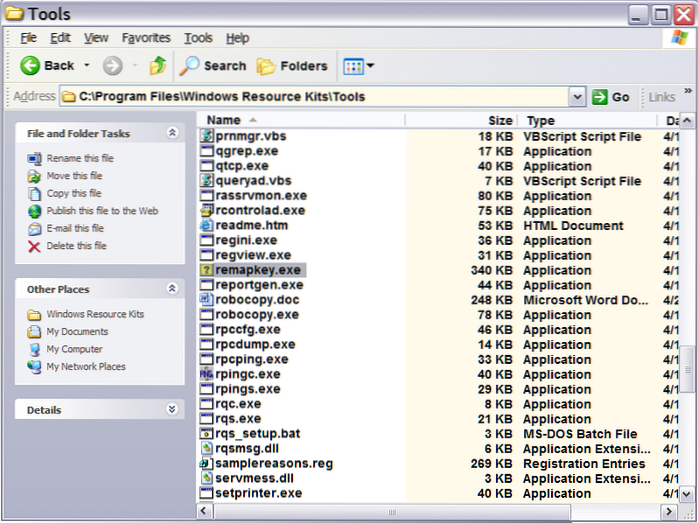Go to My Network Places link
The width and height of the screenshot is (698, 523).
click(x=86, y=367)
